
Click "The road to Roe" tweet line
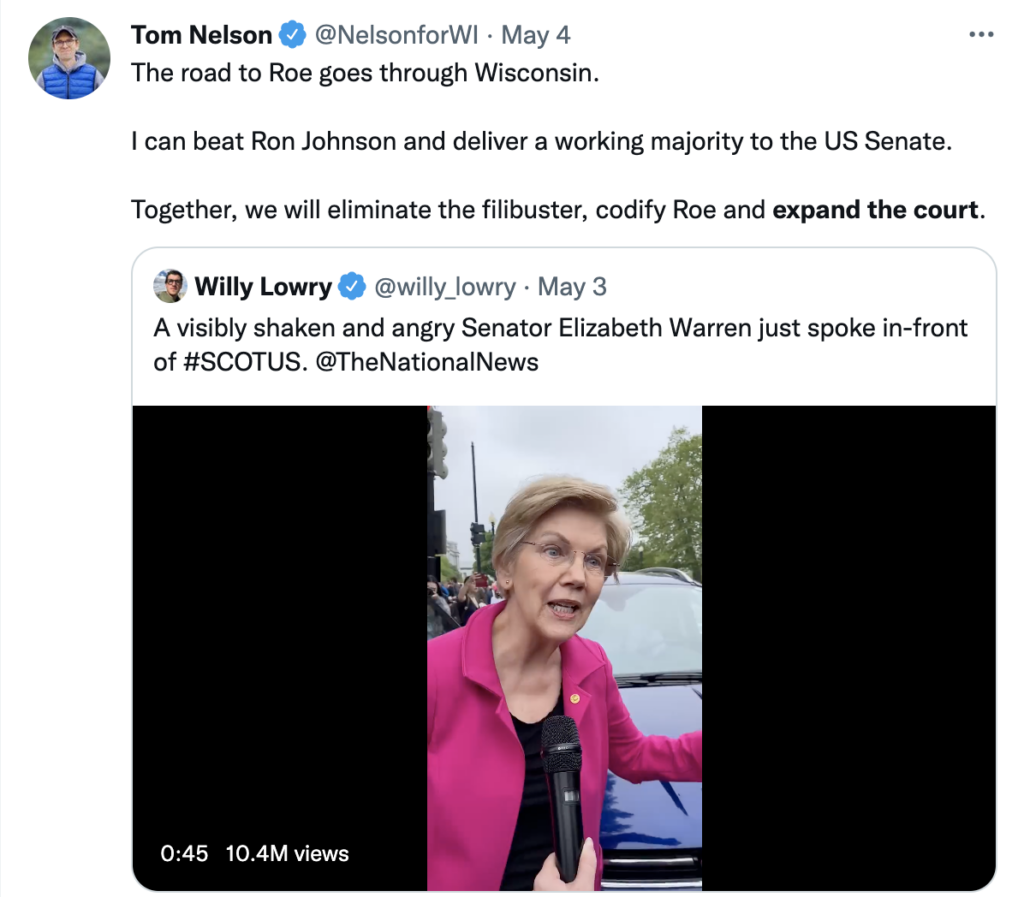(x=365, y=75)
